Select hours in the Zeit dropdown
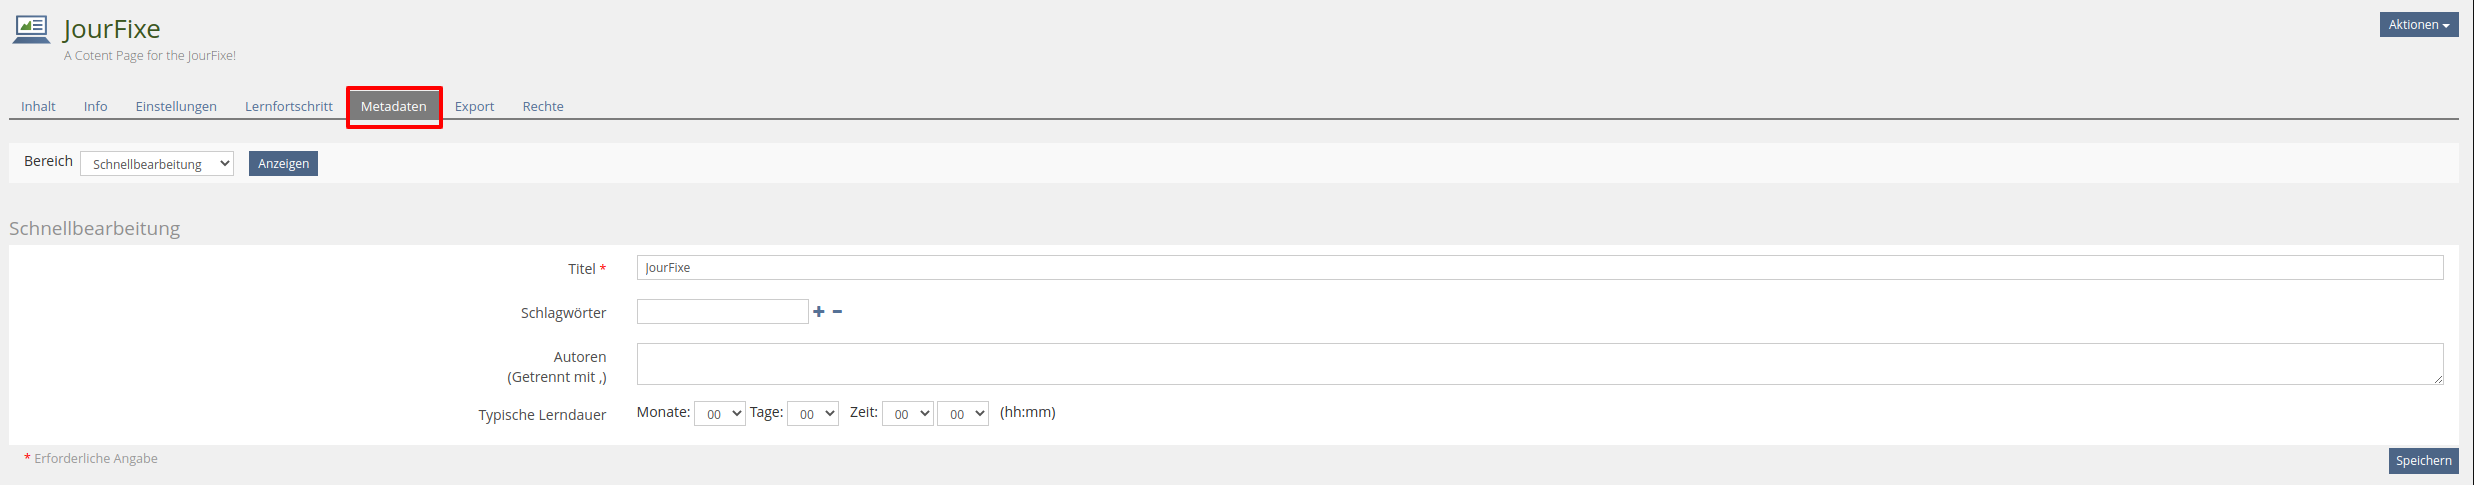This screenshot has height=485, width=2474. click(908, 414)
